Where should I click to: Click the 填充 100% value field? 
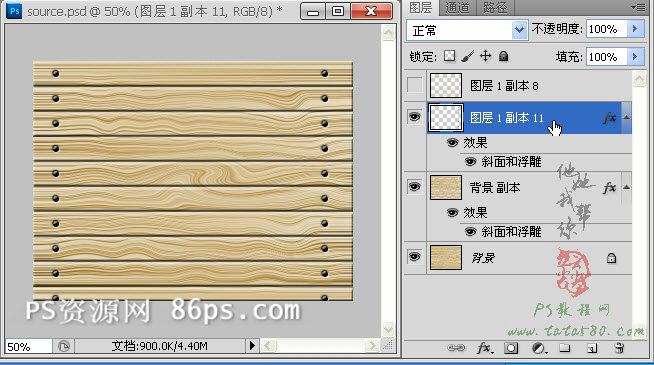607,56
